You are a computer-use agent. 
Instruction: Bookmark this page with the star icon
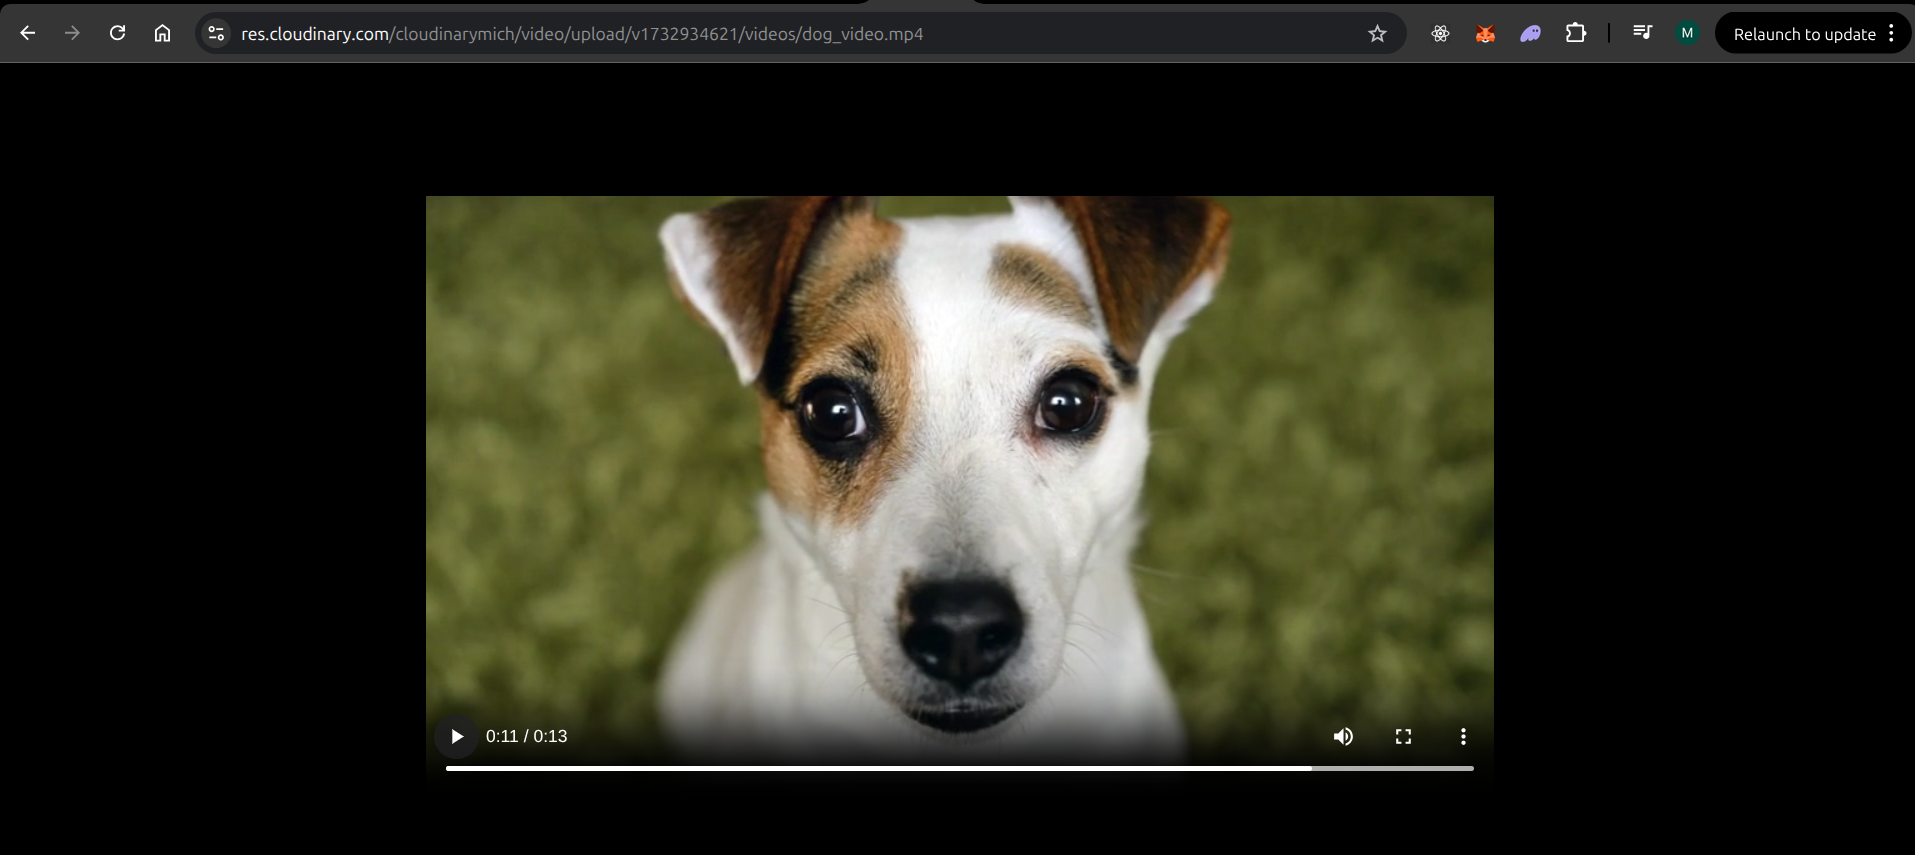click(1377, 34)
